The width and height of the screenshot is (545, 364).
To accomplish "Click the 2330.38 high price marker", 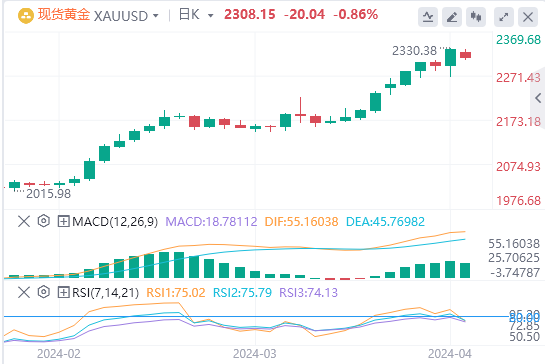I will point(414,51).
